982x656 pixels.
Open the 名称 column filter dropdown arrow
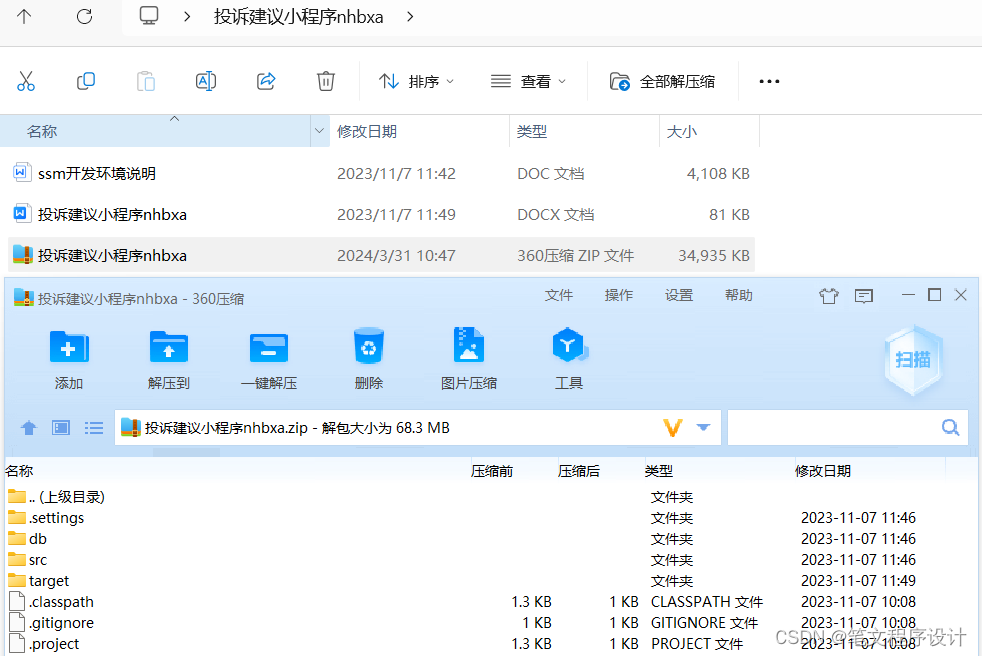(319, 131)
